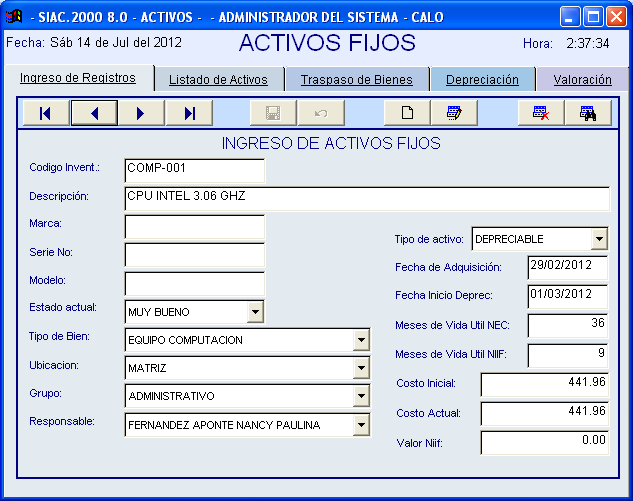This screenshot has width=633, height=501.
Task: Expand the Estado actual dropdown
Action: point(255,312)
